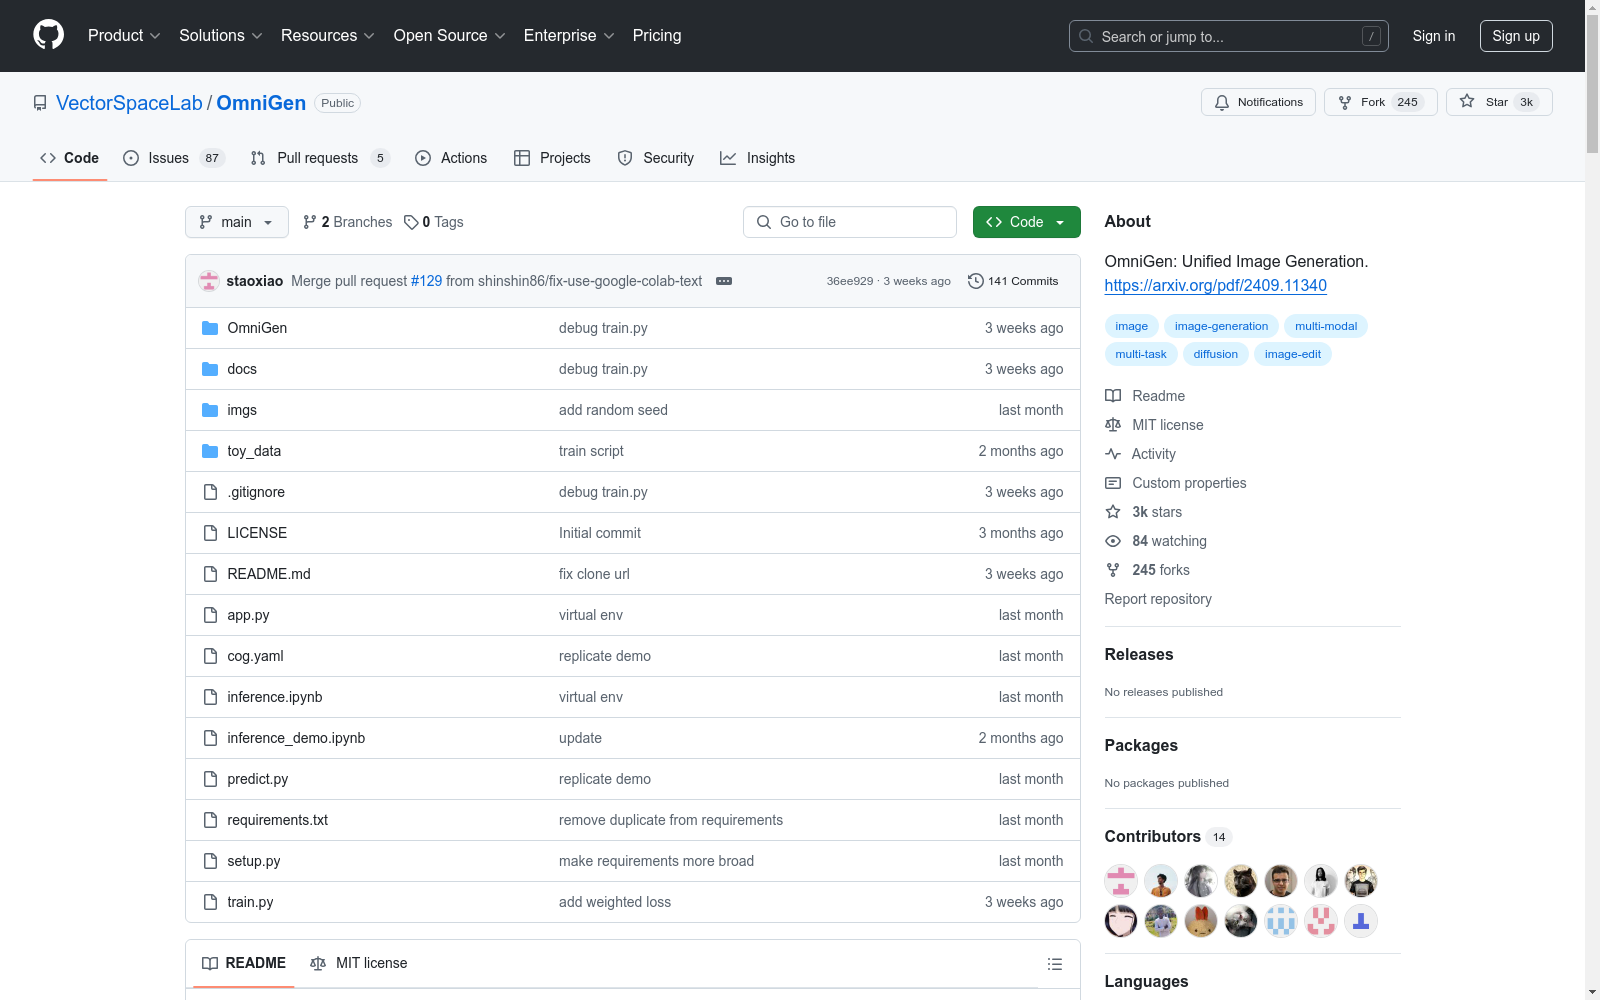The image size is (1600, 1000).
Task: Expand the Solutions menu
Action: point(220,35)
